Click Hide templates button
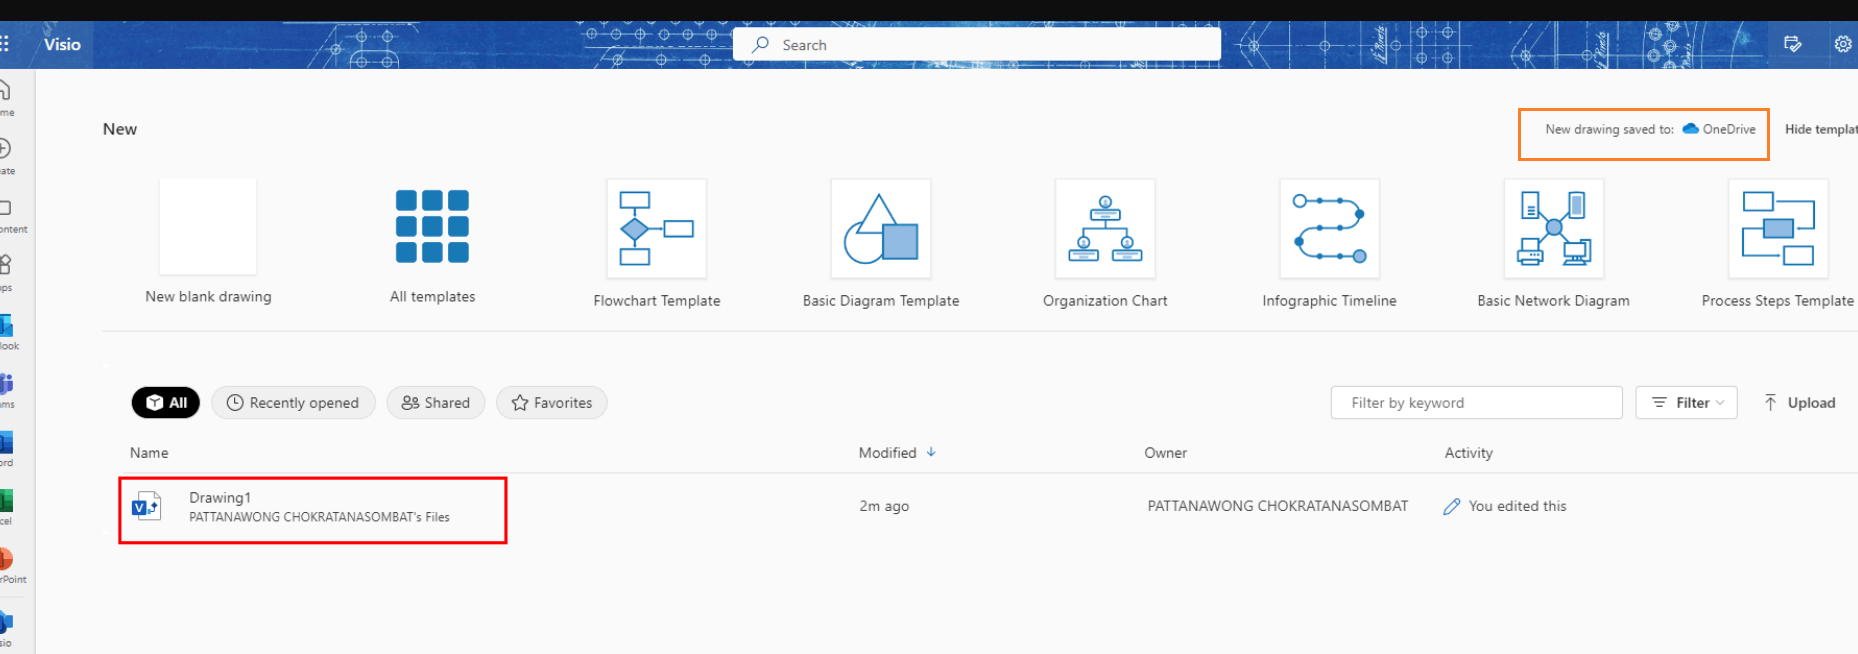The height and width of the screenshot is (654, 1858). tap(1821, 129)
